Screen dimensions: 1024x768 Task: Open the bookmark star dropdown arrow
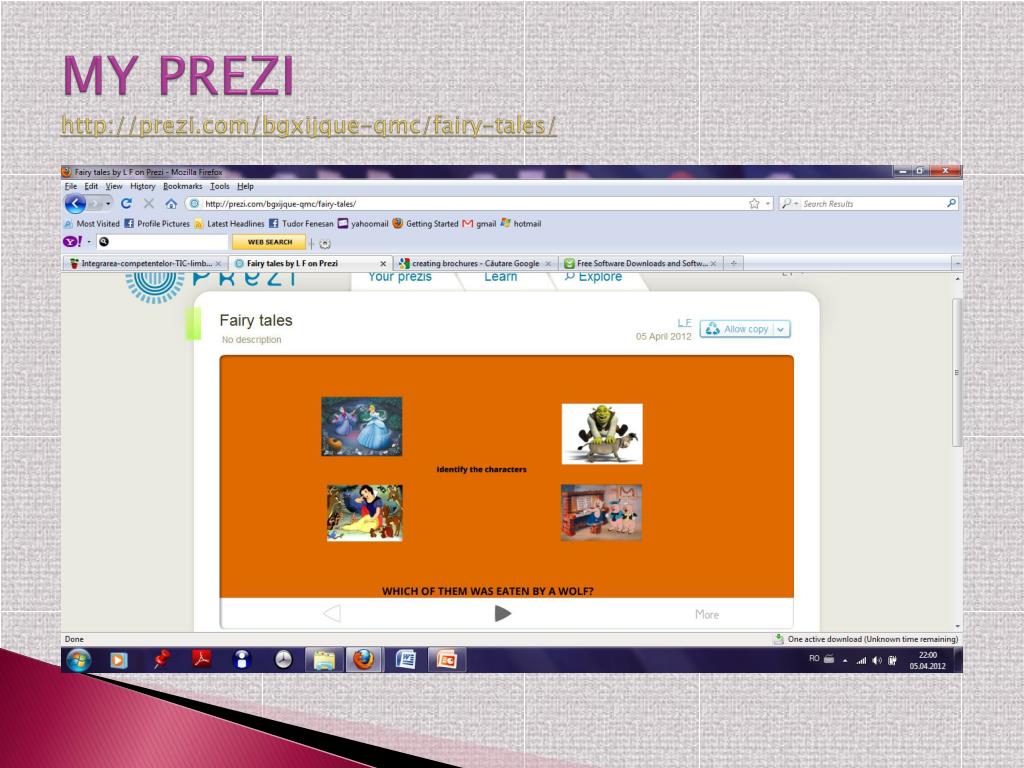tap(768, 204)
